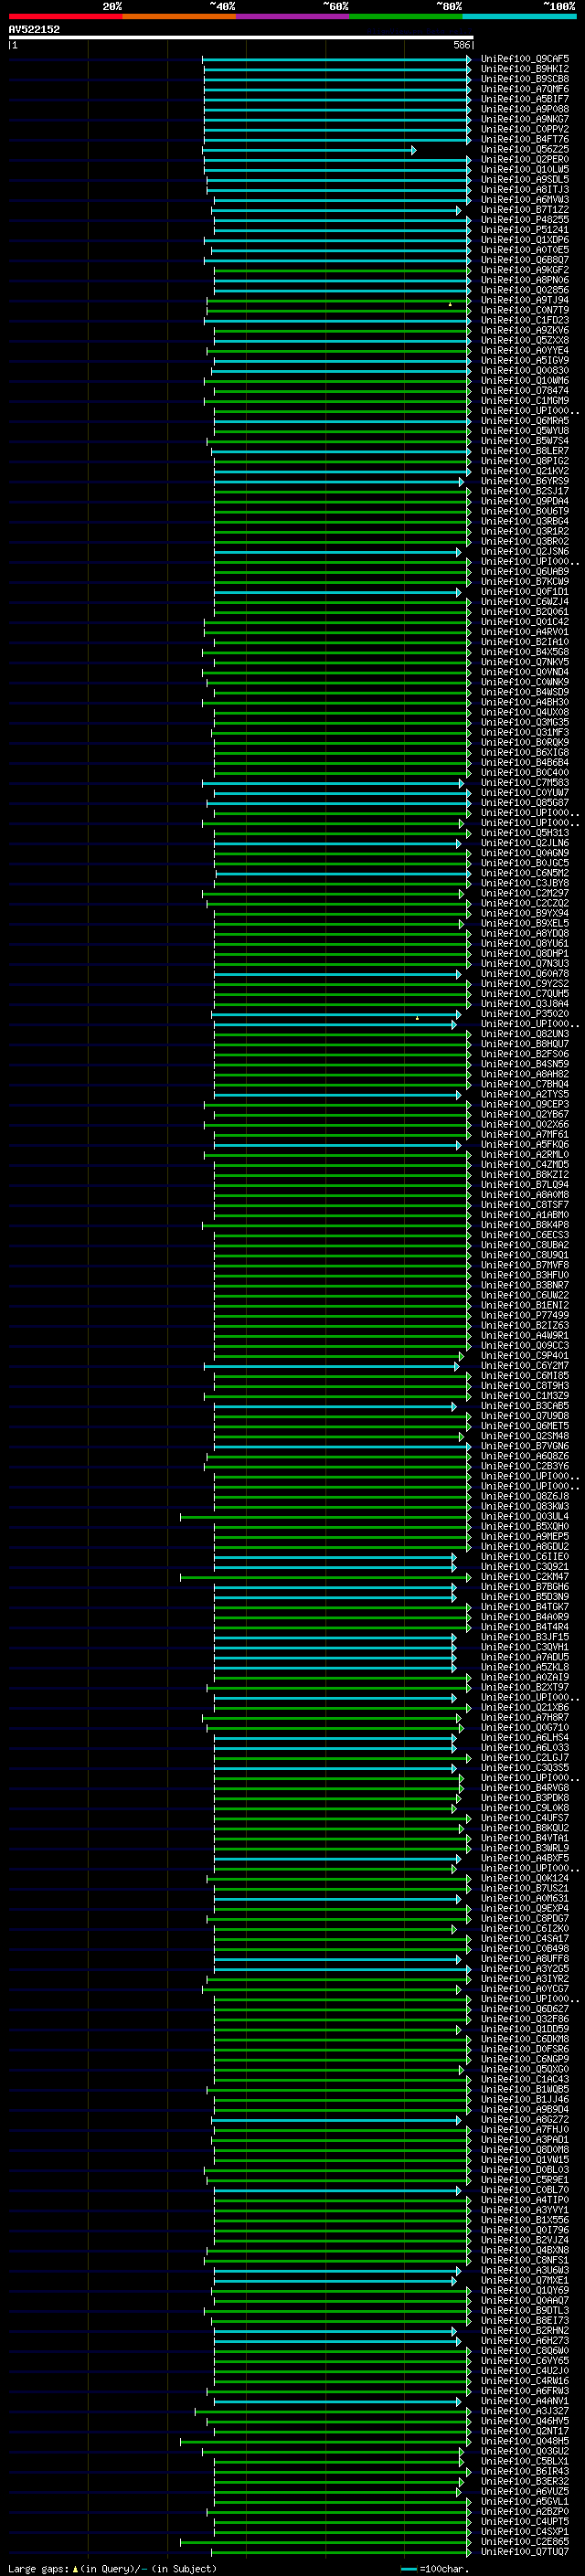The height and width of the screenshot is (2576, 585).
Task: Select hit label UniRef100_Q7MXE1
Action: coord(525,2280)
